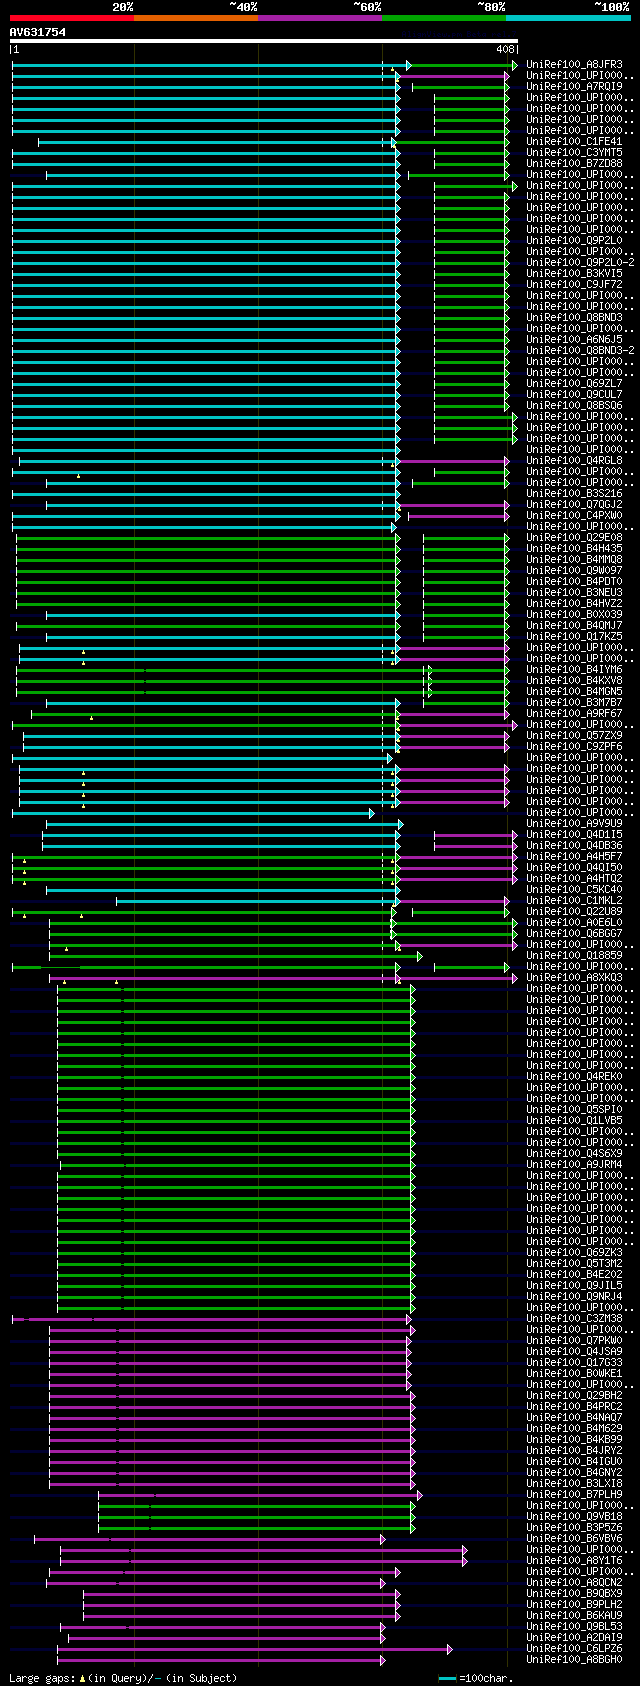Viewport: 640px width, 1686px height.
Task: Click the white query sequence bar
Action: (264, 41)
